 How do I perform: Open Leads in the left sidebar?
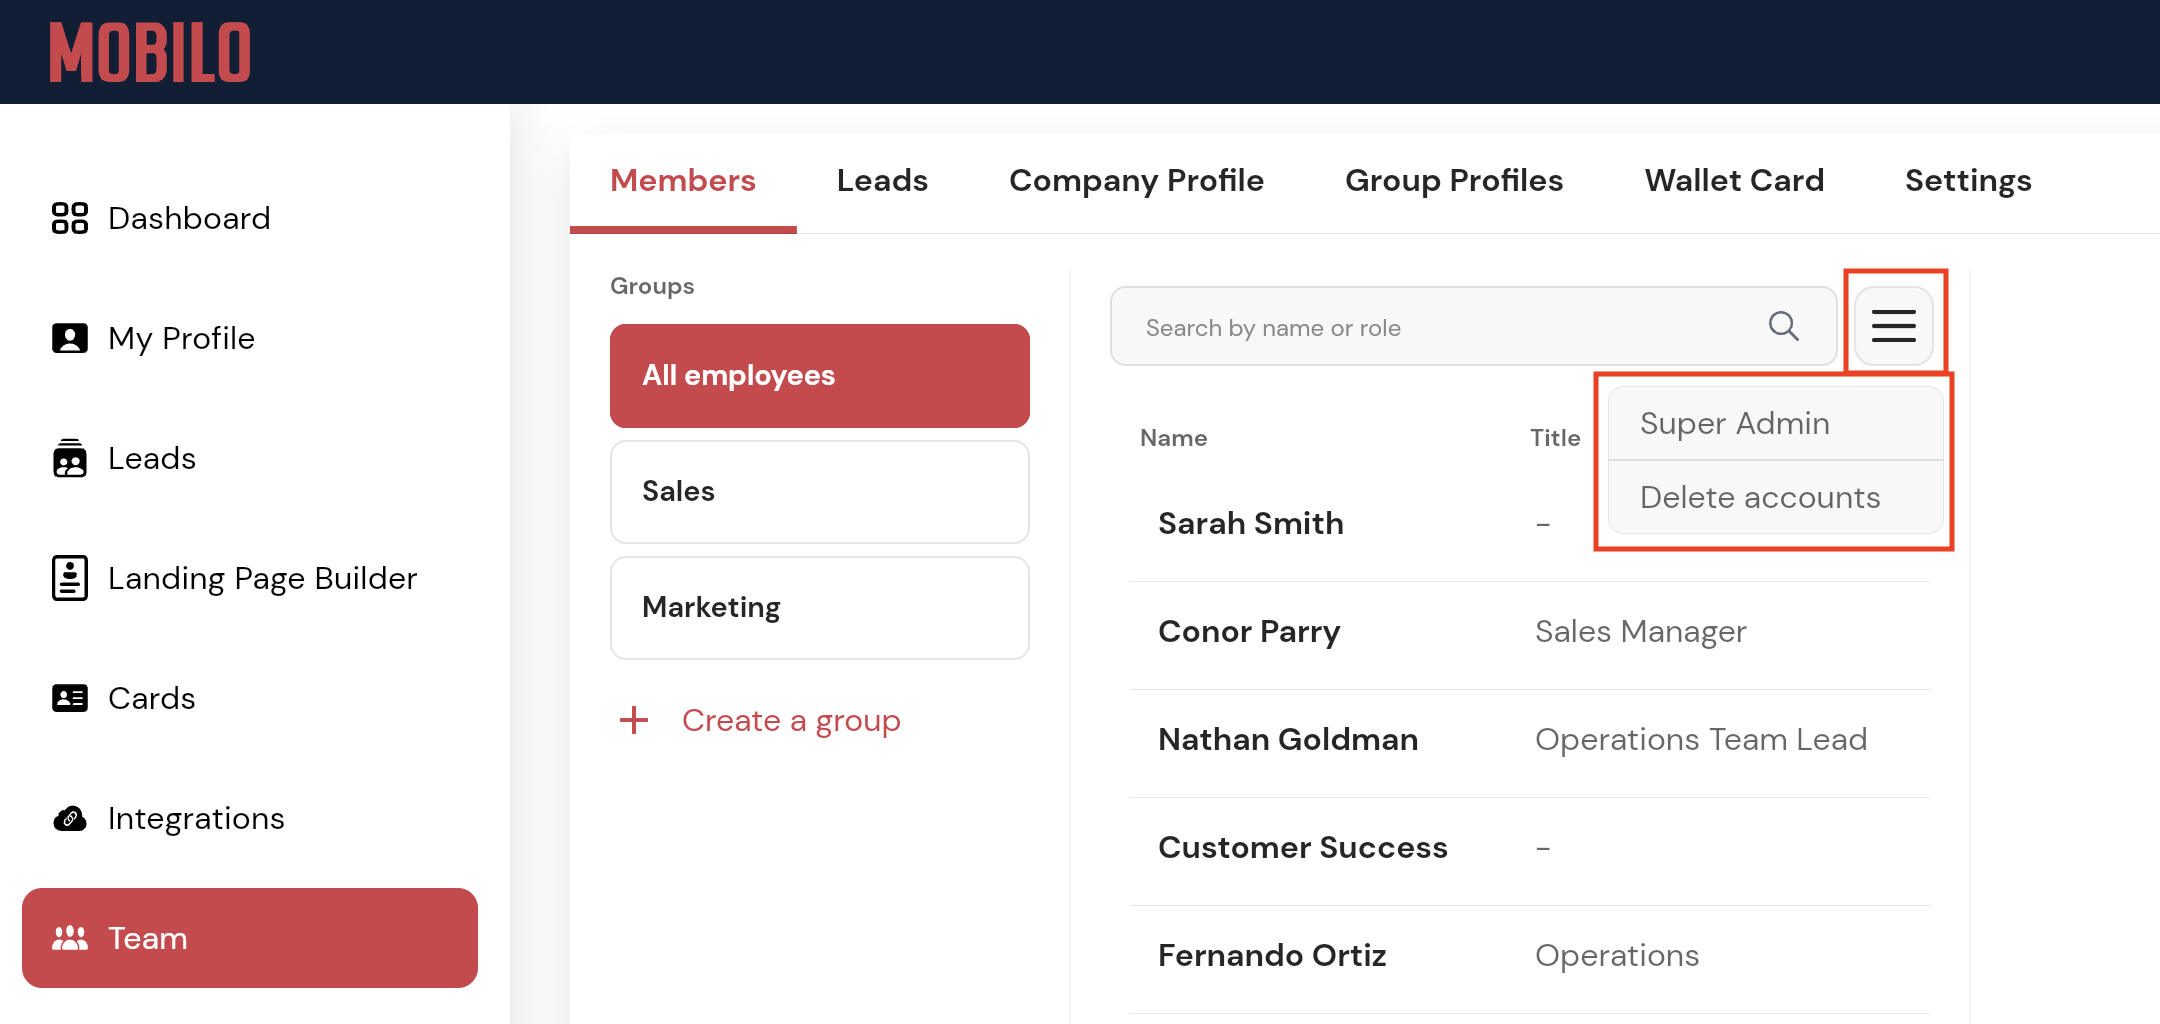coord(151,458)
